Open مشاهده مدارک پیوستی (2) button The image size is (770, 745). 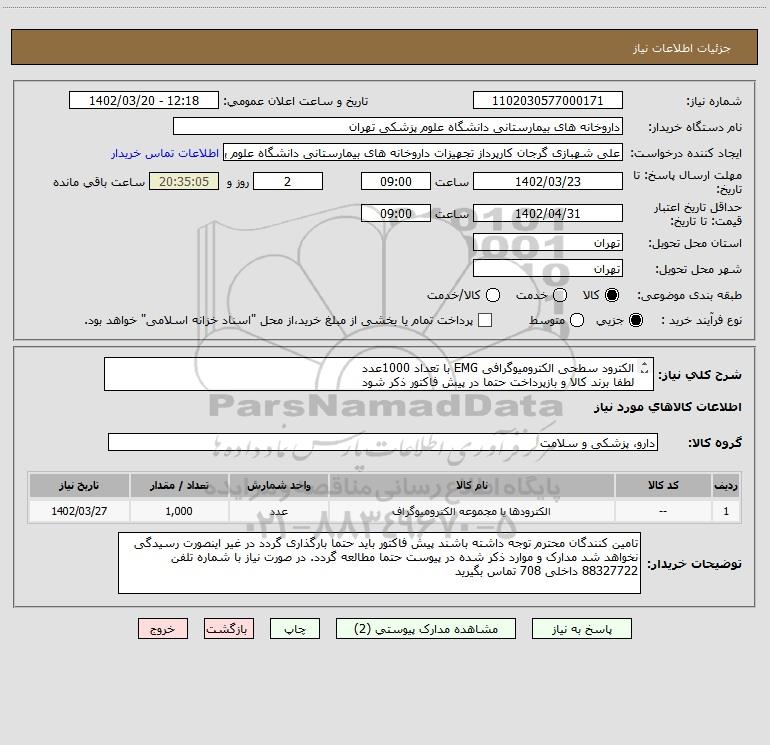[426, 629]
